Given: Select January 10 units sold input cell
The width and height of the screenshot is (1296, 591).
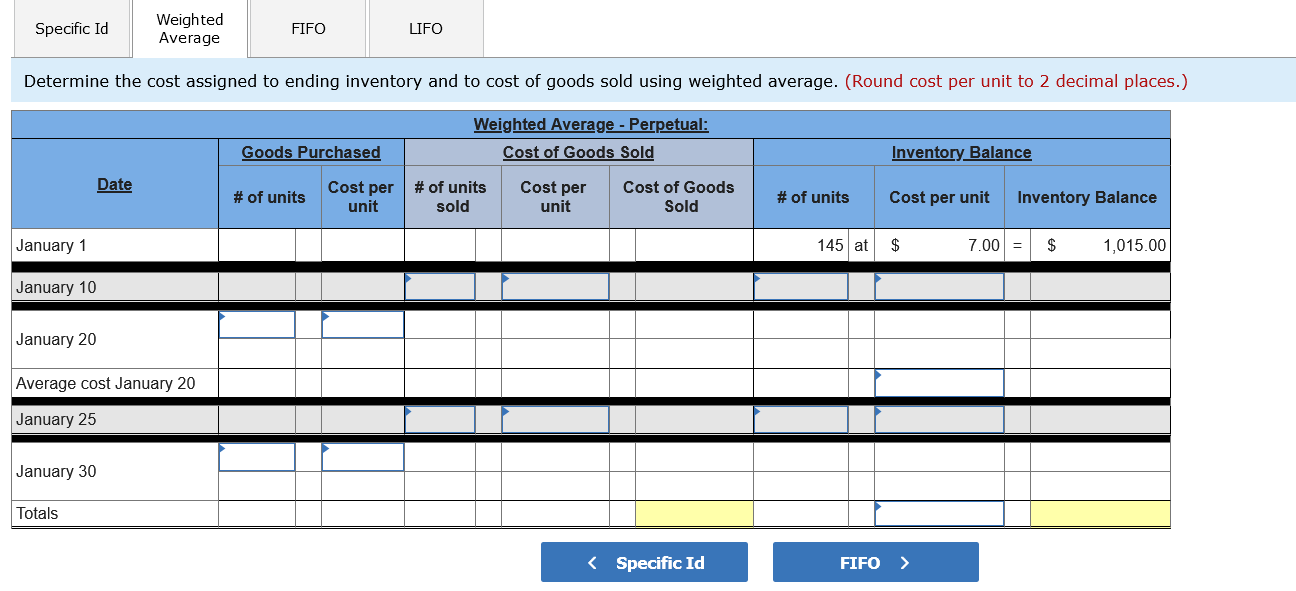Looking at the screenshot, I should pos(440,287).
